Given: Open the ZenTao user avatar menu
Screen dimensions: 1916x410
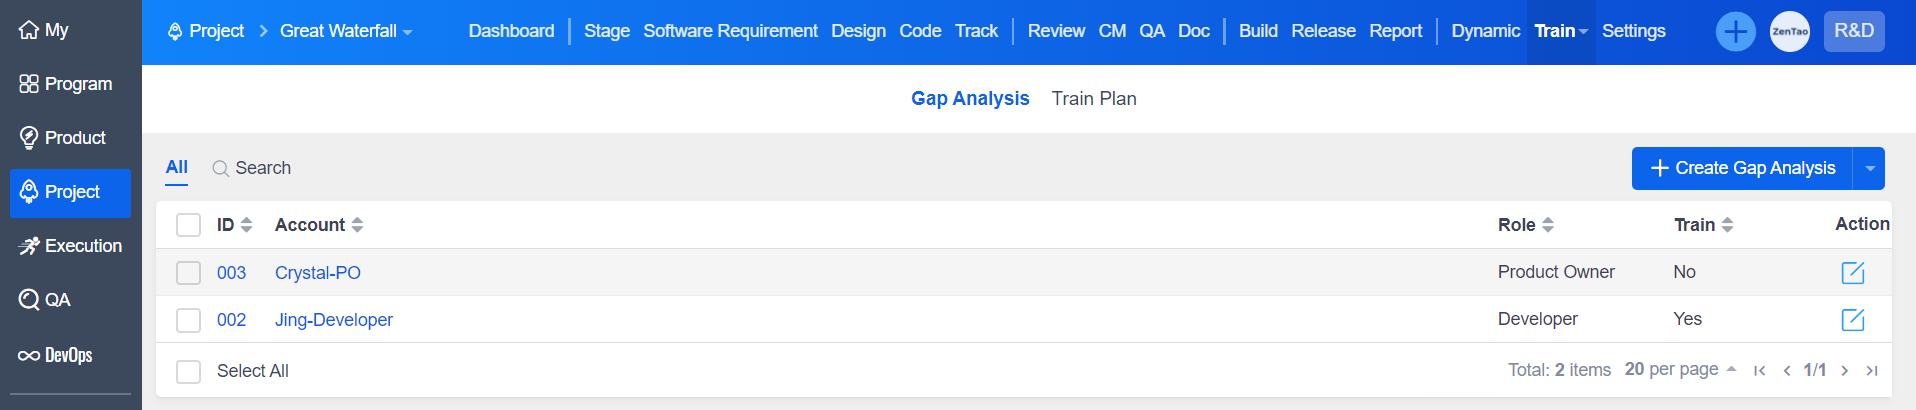Looking at the screenshot, I should point(1789,32).
